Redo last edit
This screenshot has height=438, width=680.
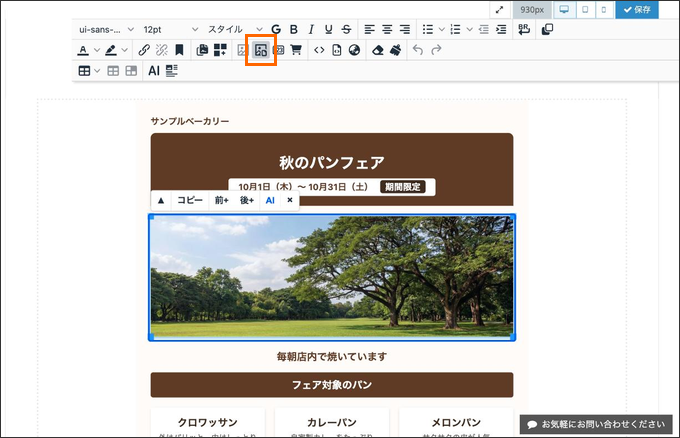click(x=436, y=50)
